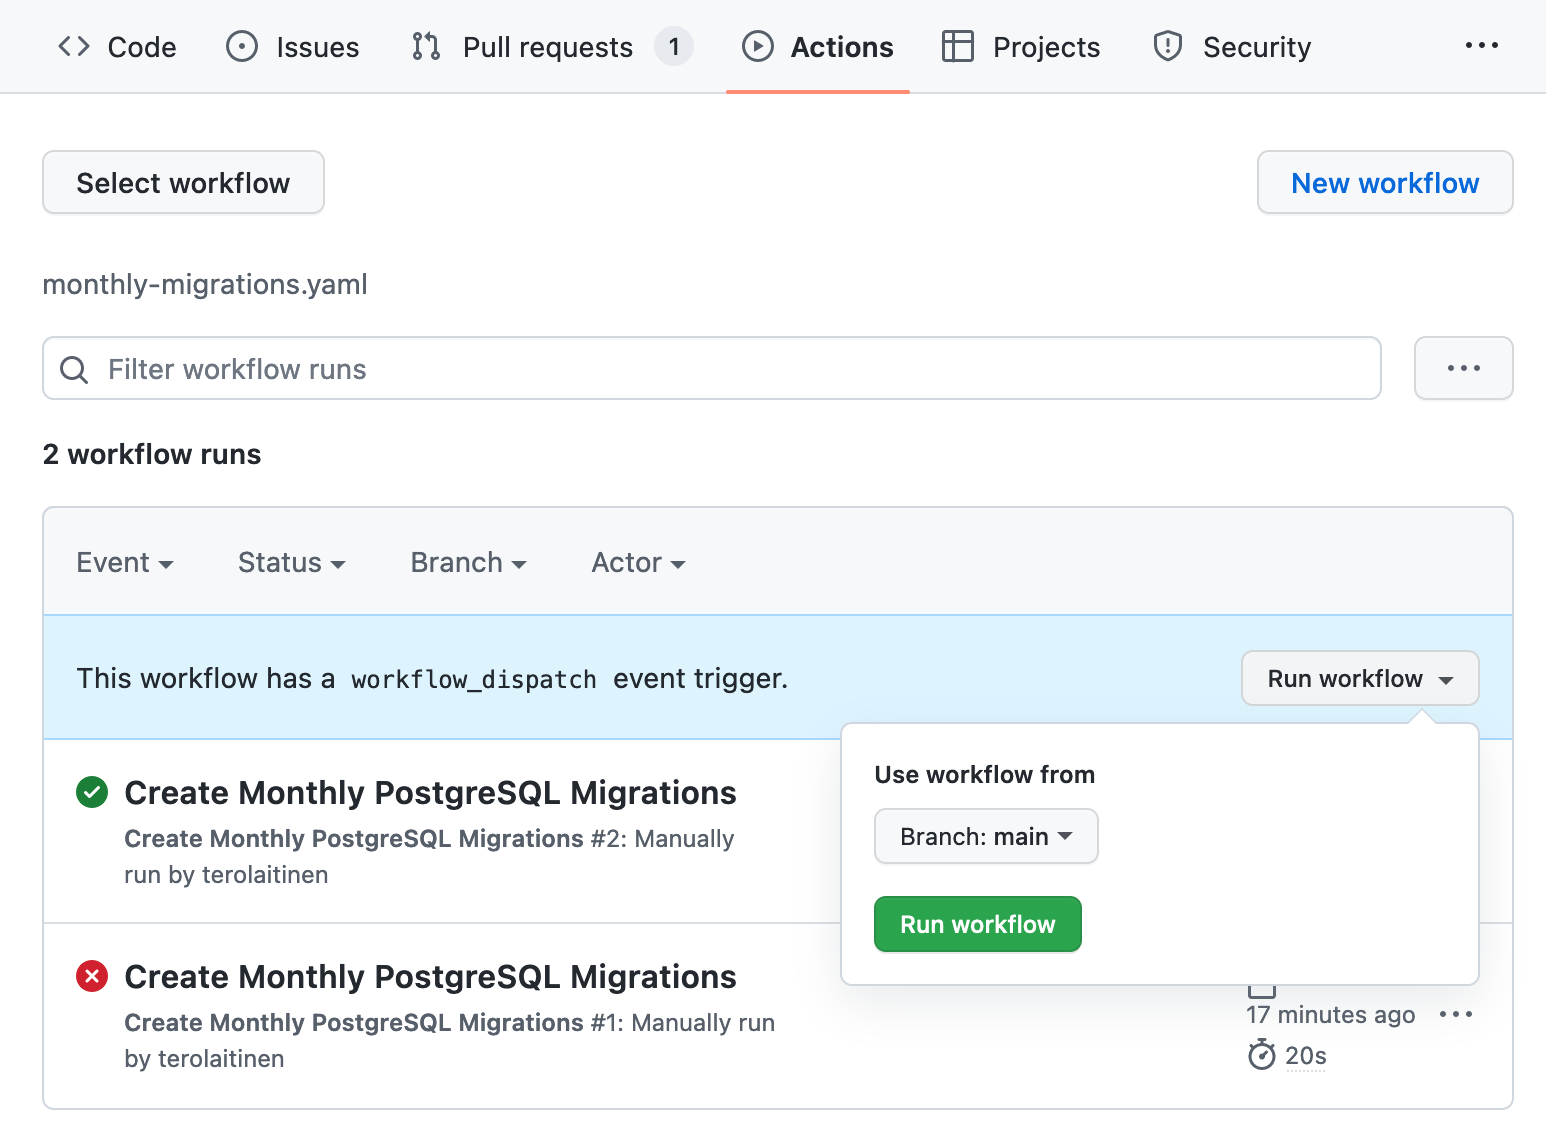Click the stopwatch duration icon
This screenshot has height=1148, width=1546.
tap(1262, 1055)
